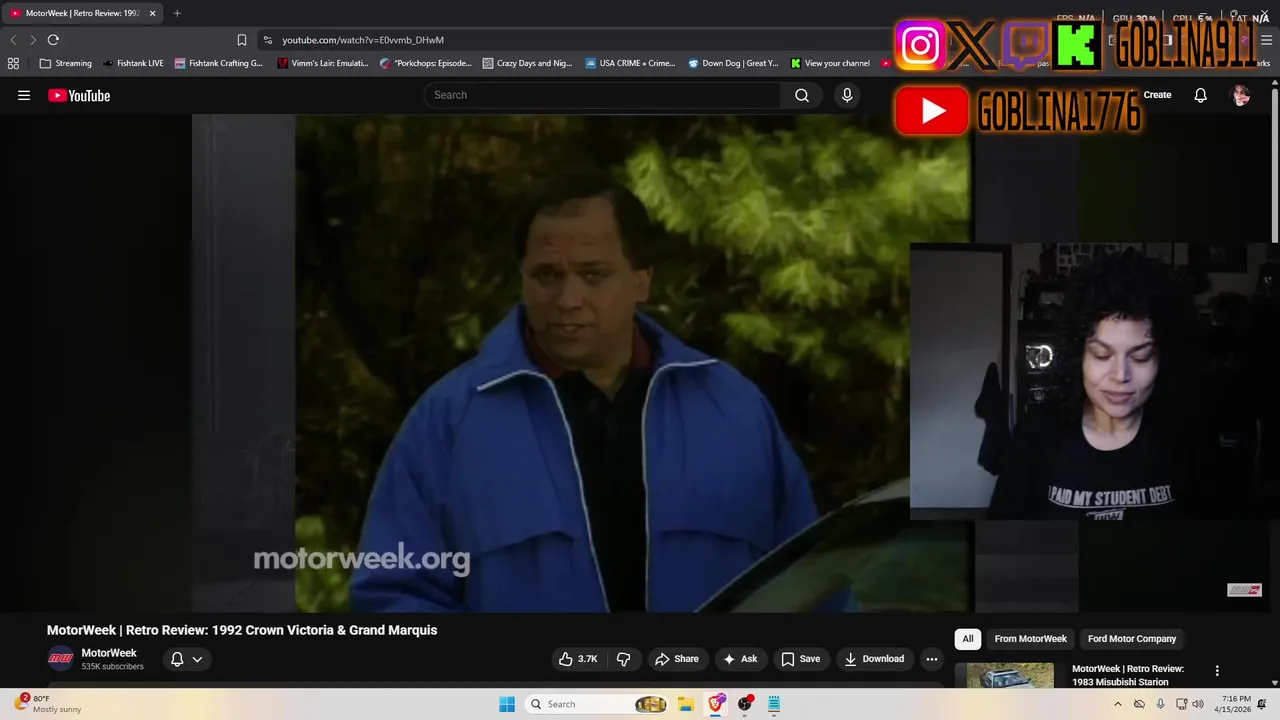Select the Ford Motor Company chip
Image resolution: width=1280 pixels, height=720 pixels.
coord(1132,639)
